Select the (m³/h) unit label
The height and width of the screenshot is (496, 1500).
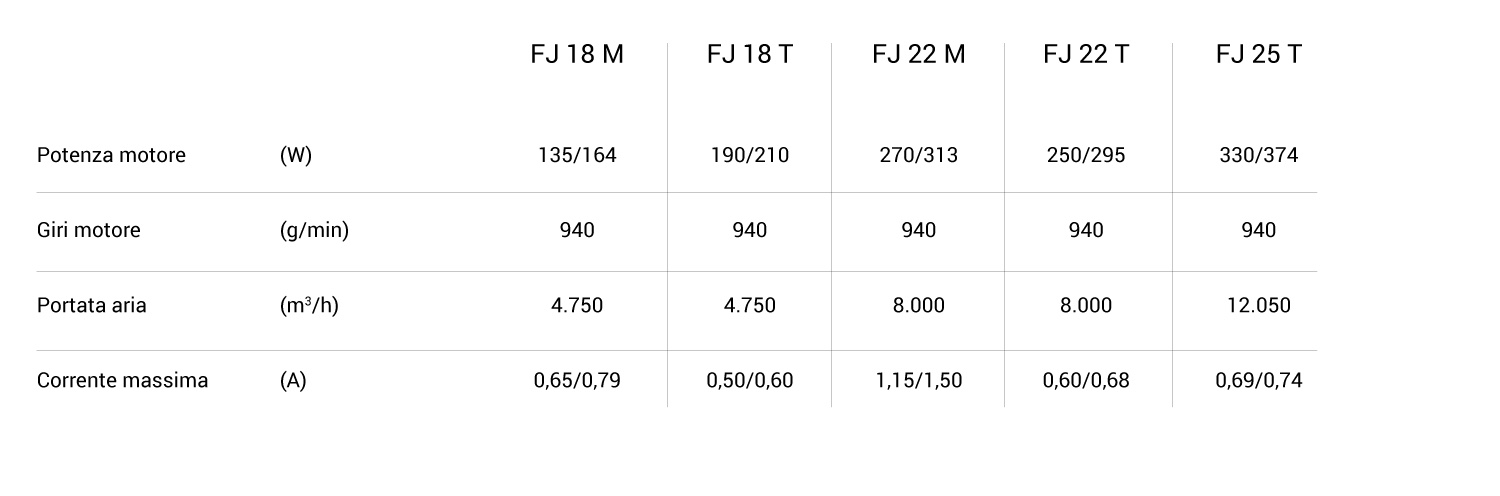click(309, 306)
